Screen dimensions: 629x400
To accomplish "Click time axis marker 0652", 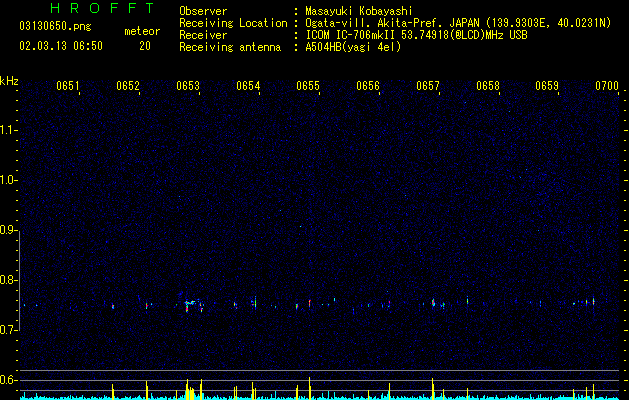I will 128,86.
